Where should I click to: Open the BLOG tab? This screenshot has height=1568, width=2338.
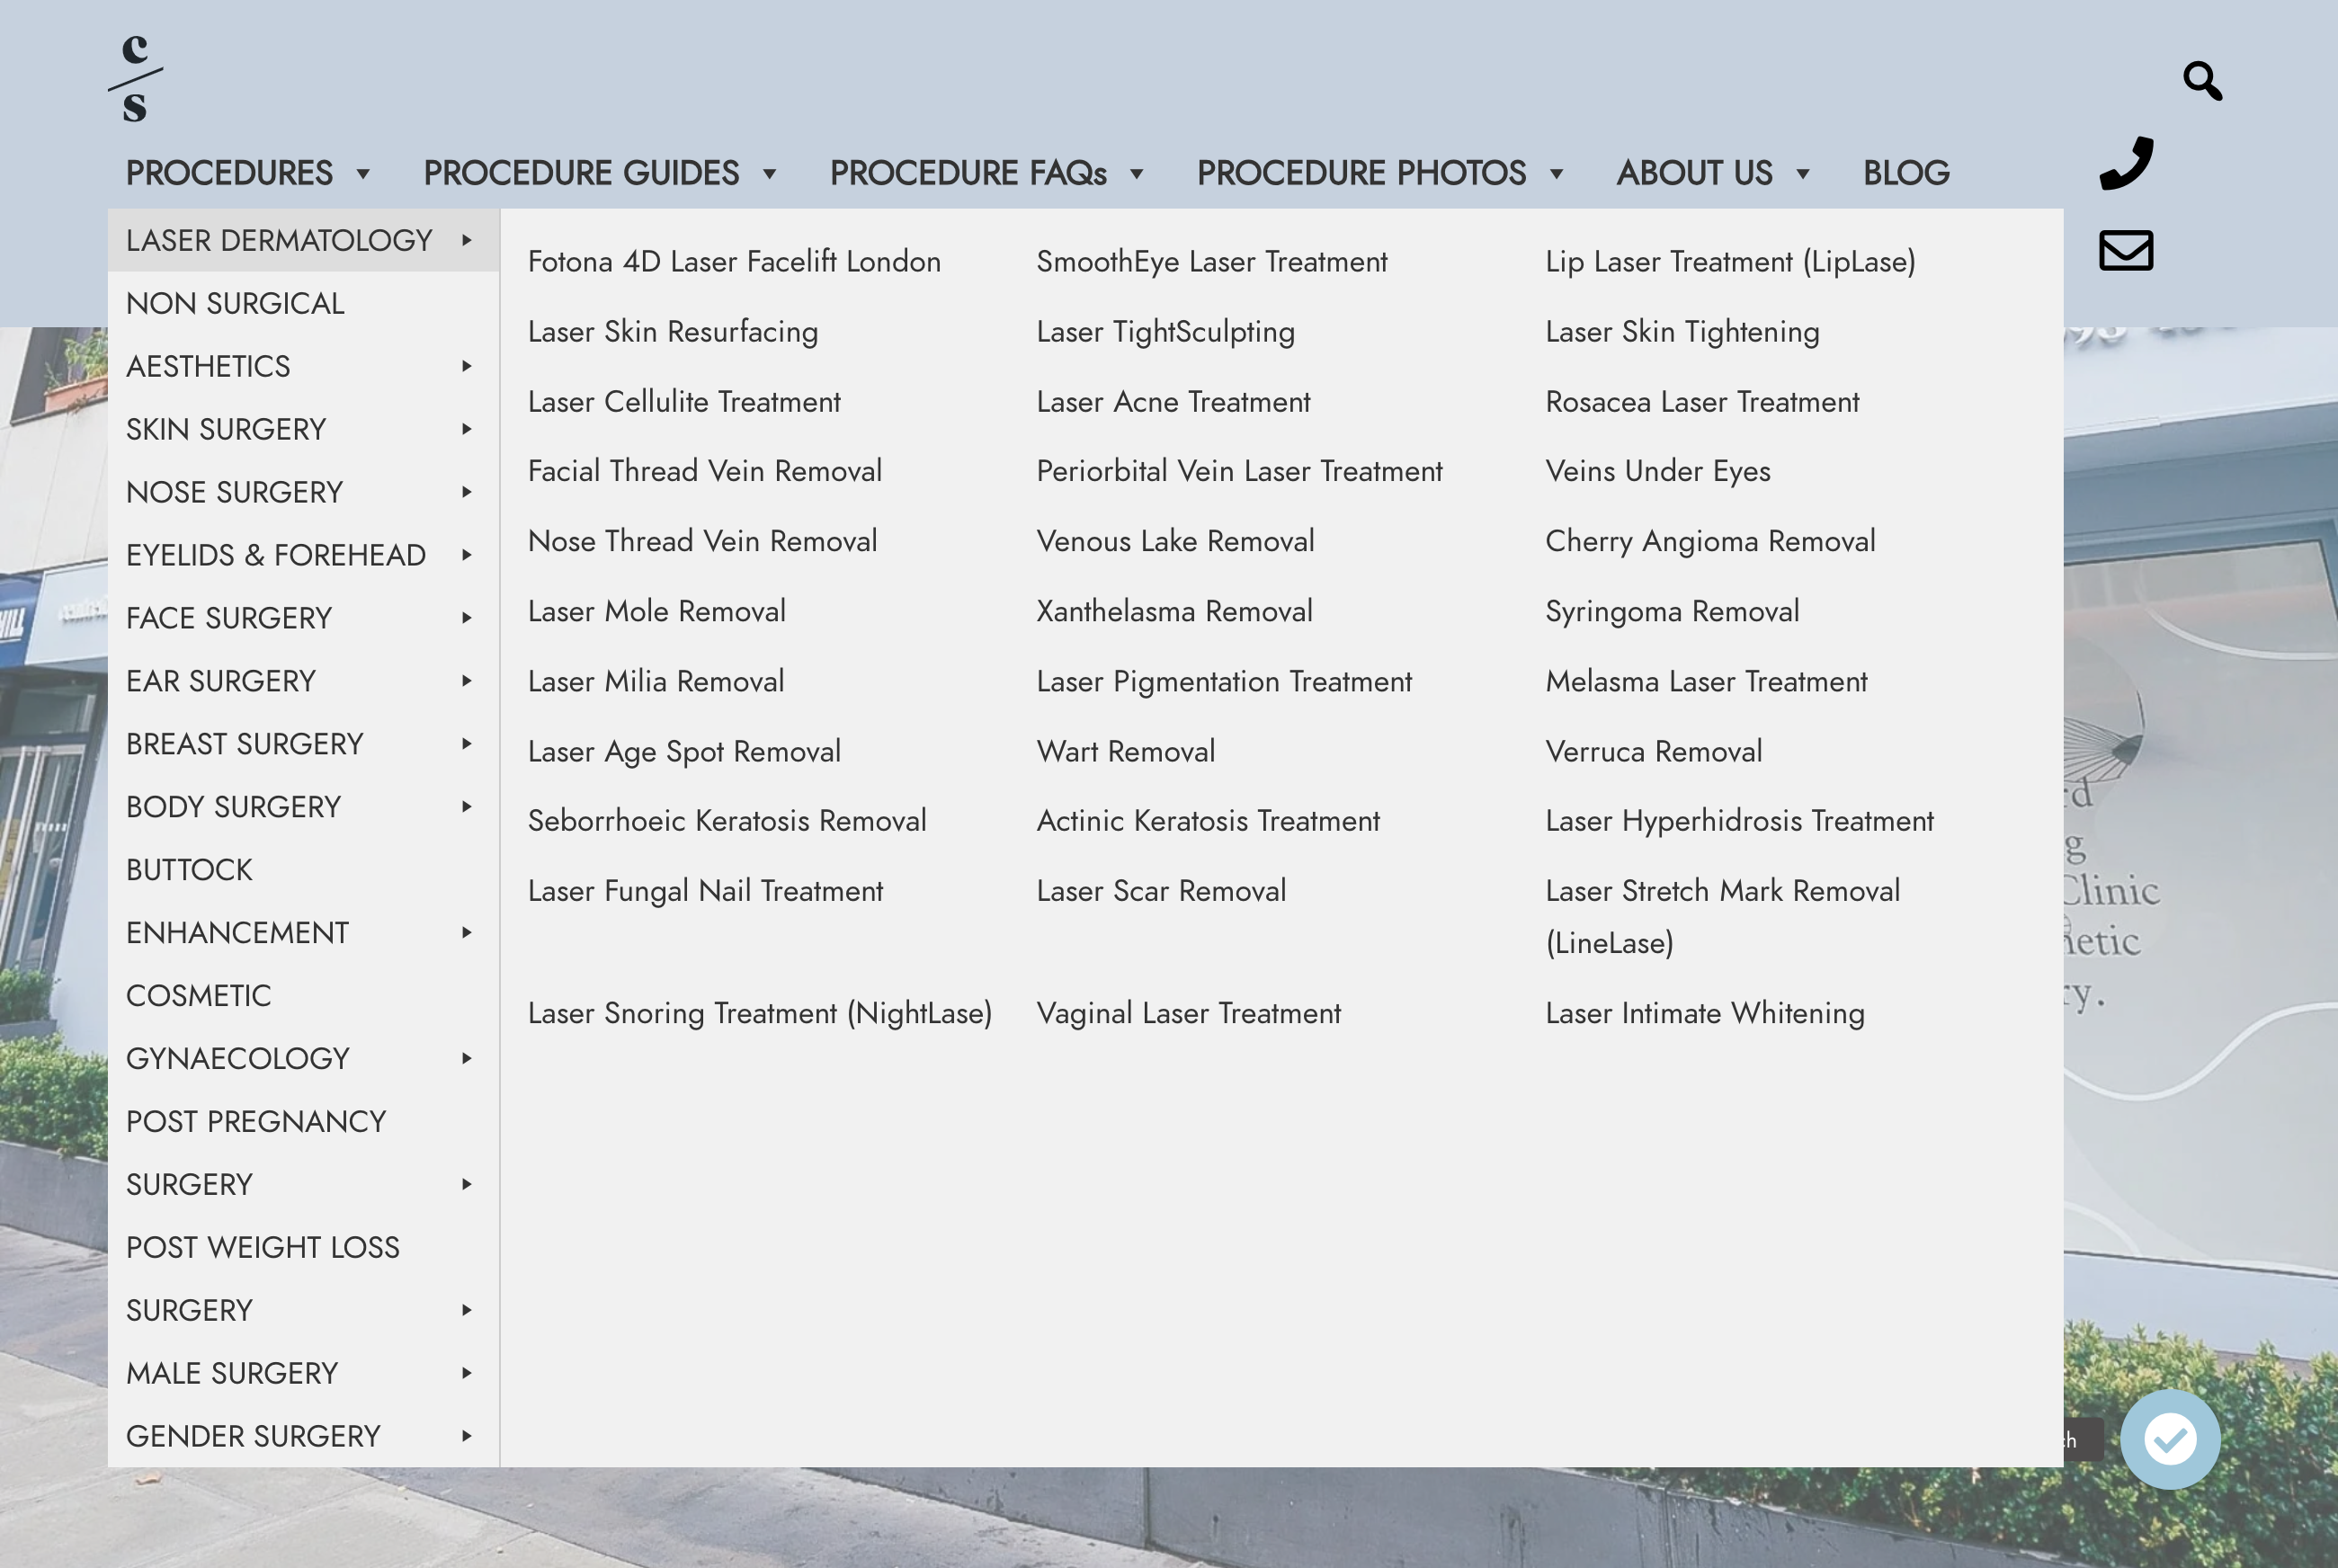tap(1905, 172)
